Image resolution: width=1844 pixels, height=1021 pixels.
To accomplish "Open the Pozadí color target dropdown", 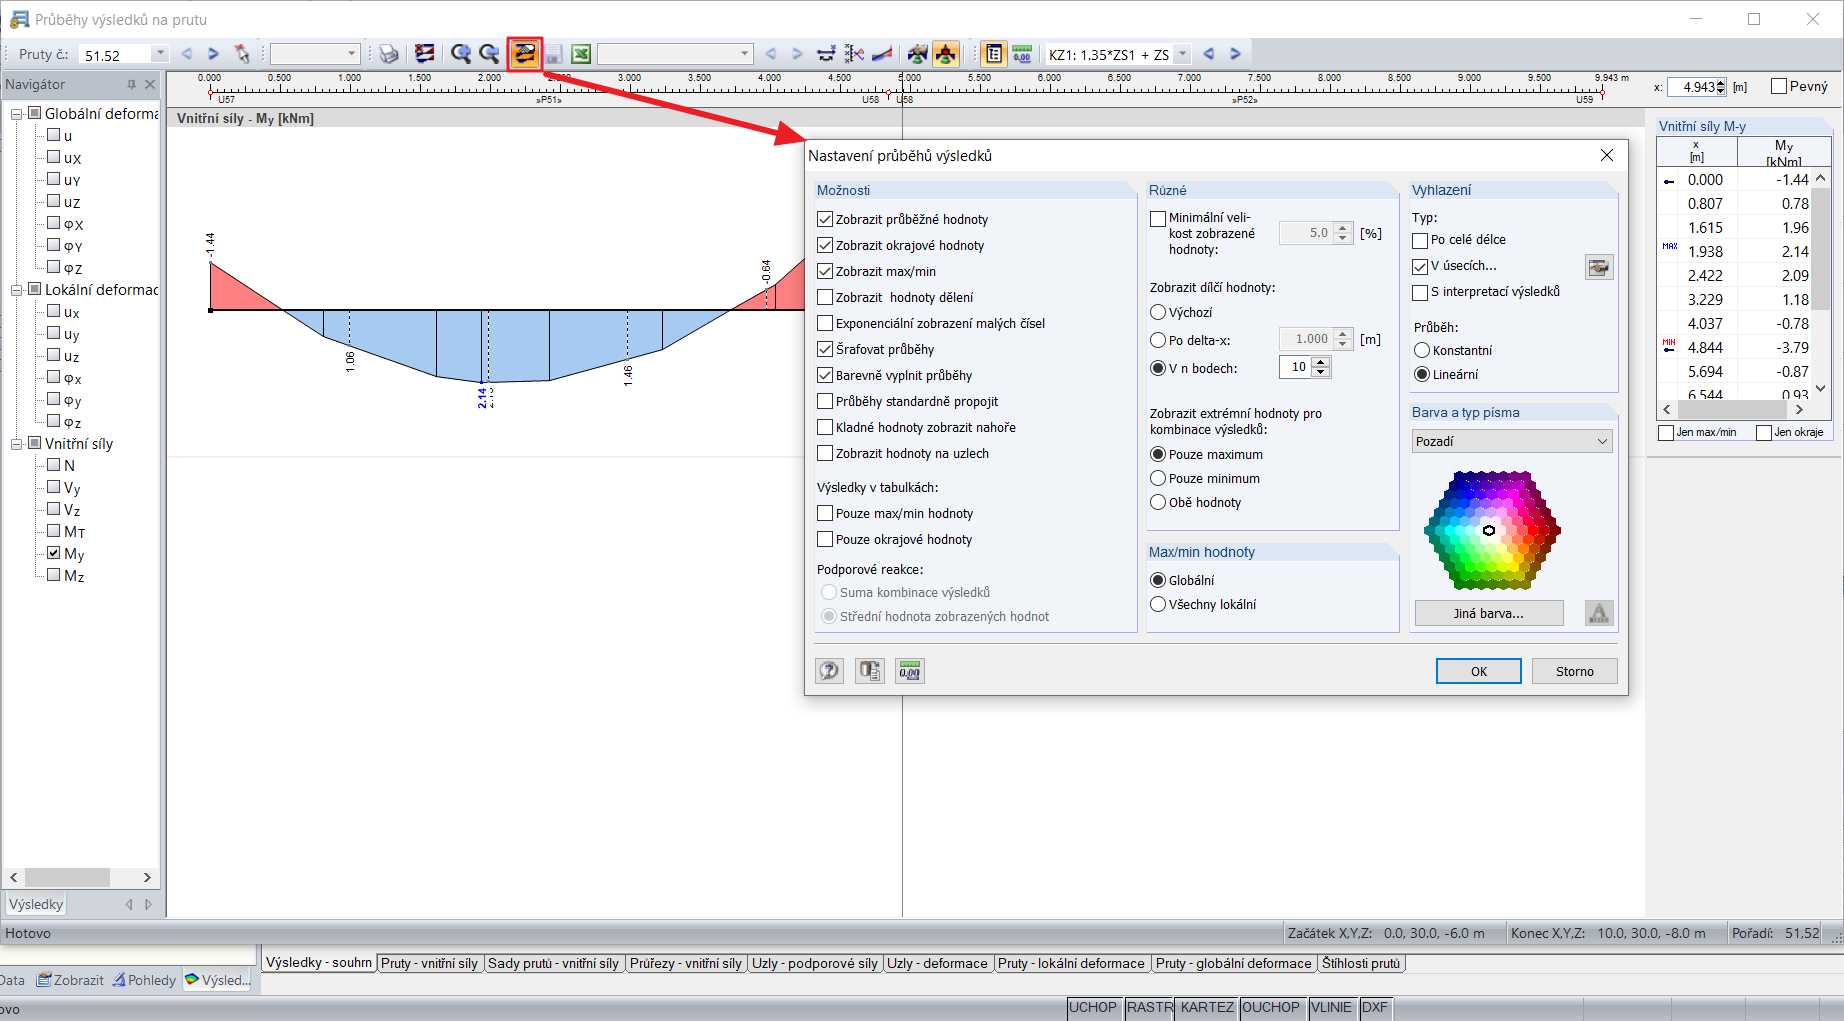I will (x=1512, y=441).
